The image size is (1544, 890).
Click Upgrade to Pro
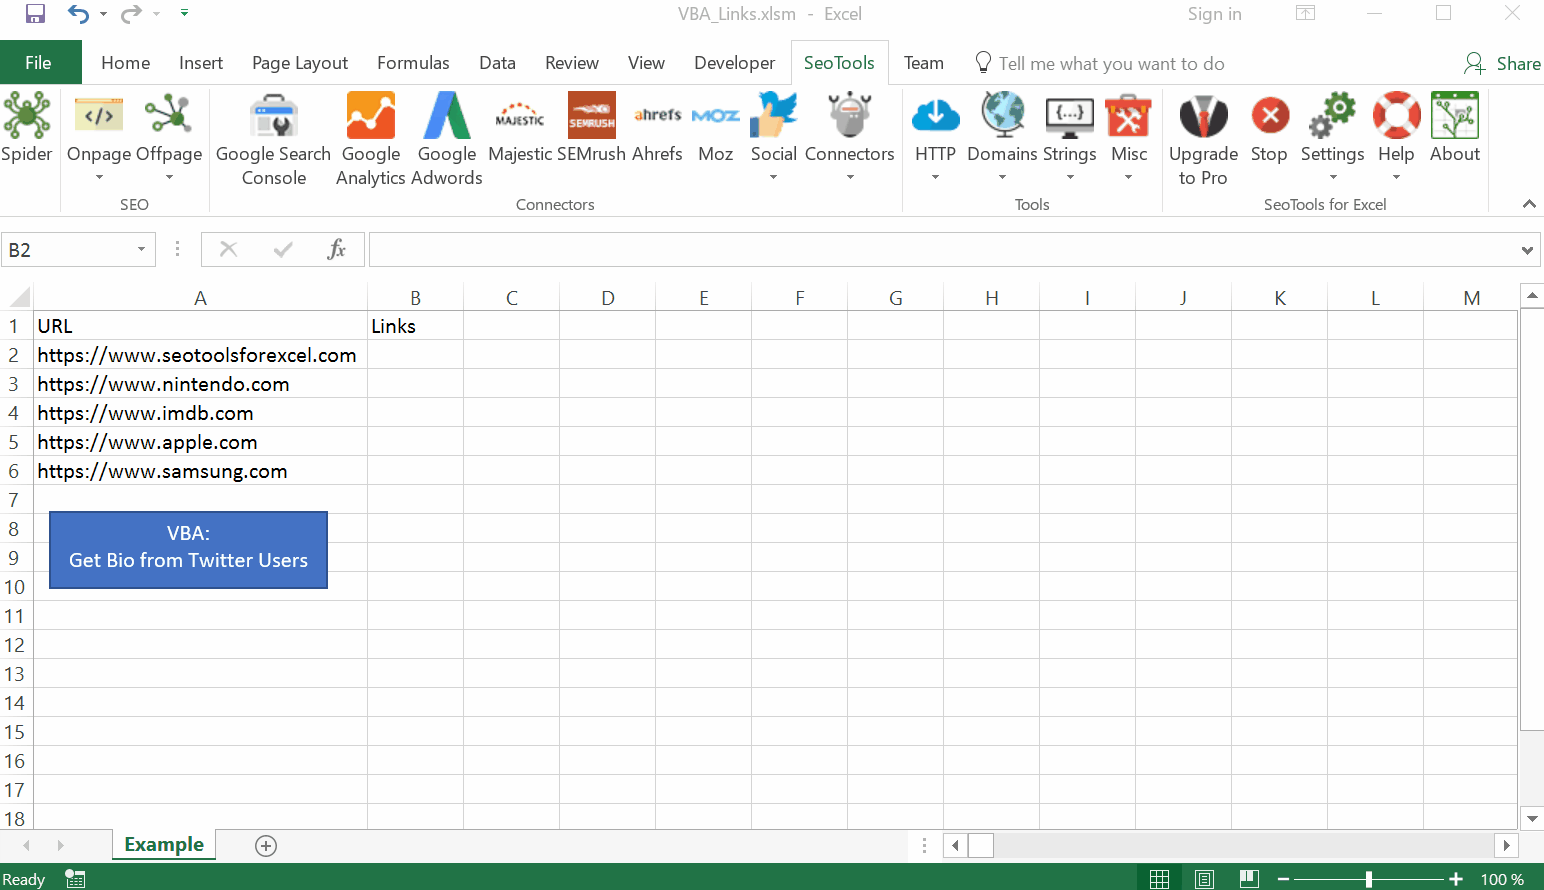tap(1203, 139)
